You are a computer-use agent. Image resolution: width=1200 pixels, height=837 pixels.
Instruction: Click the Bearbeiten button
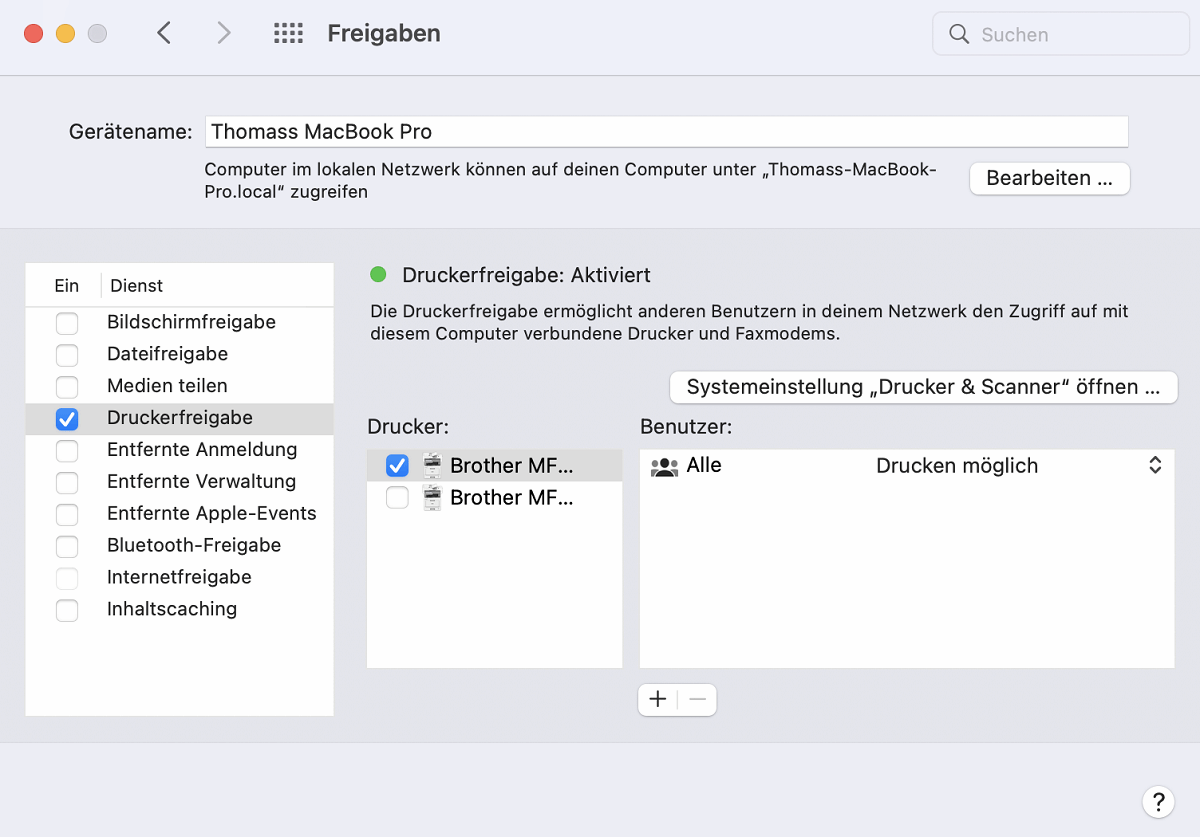pyautogui.click(x=1049, y=178)
